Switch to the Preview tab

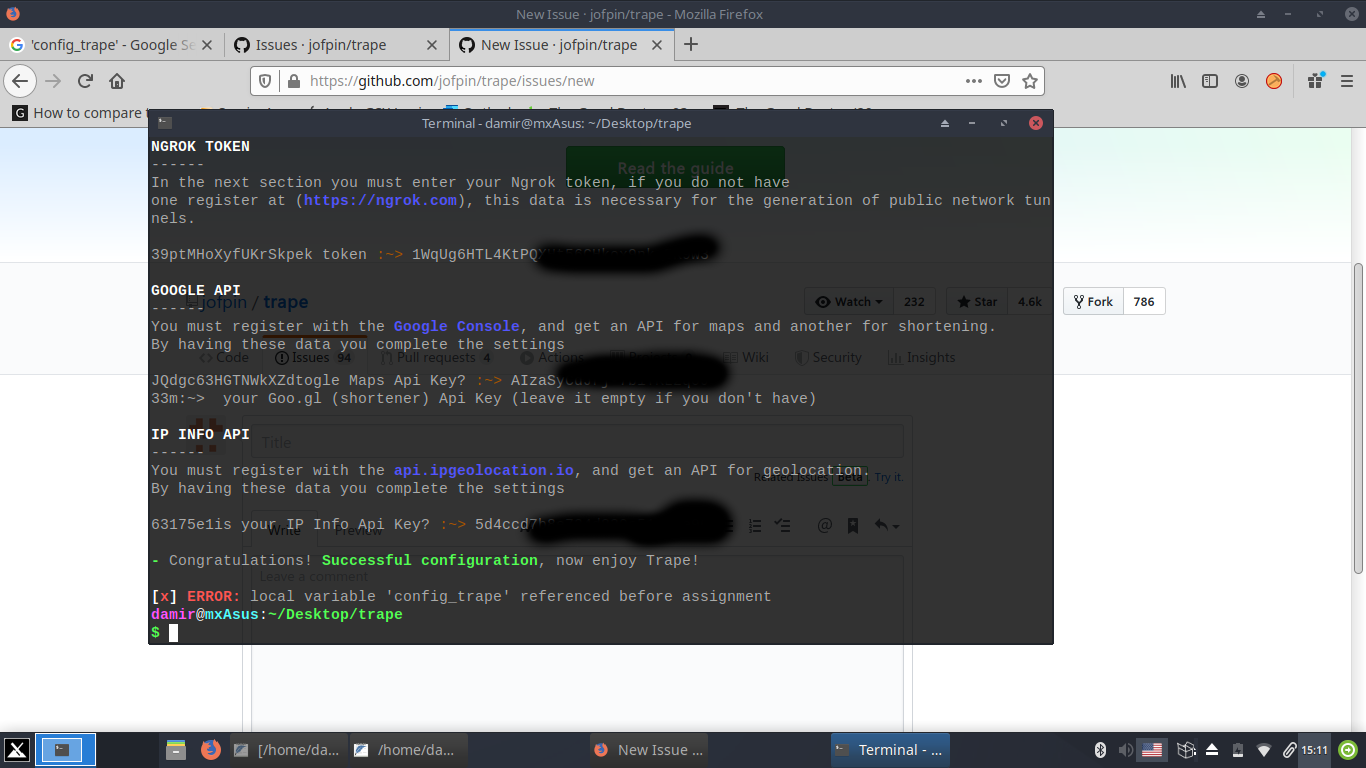click(357, 530)
